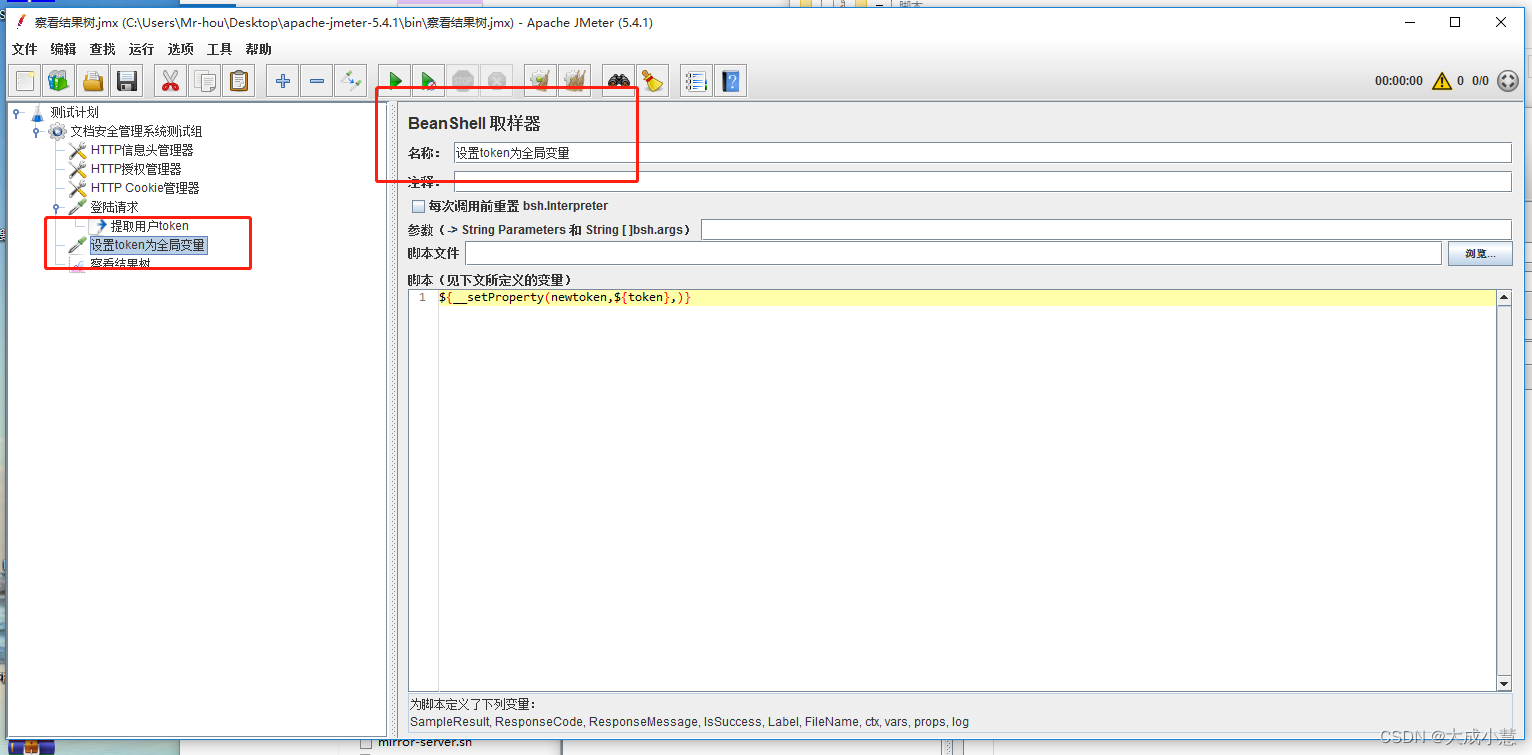Viewport: 1532px width, 755px height.
Task: Open the 运行 menu
Action: [x=141, y=49]
